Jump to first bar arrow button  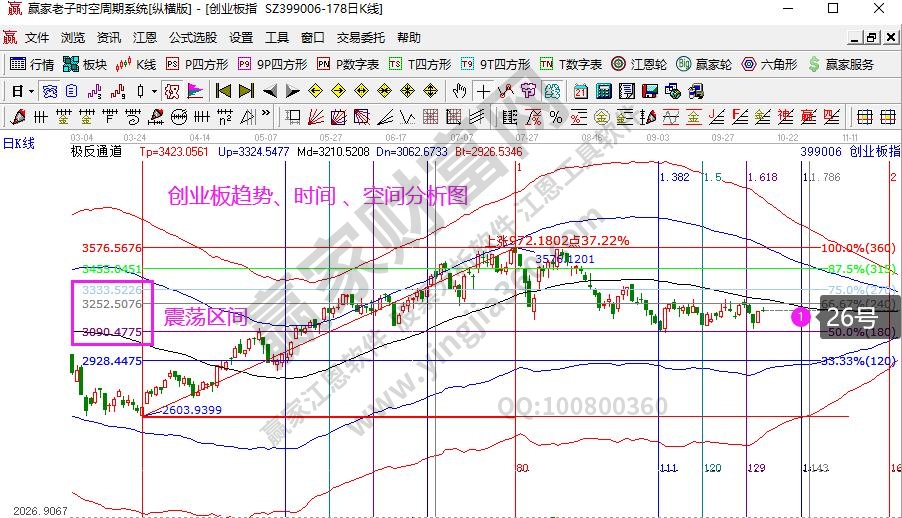(x=222, y=91)
